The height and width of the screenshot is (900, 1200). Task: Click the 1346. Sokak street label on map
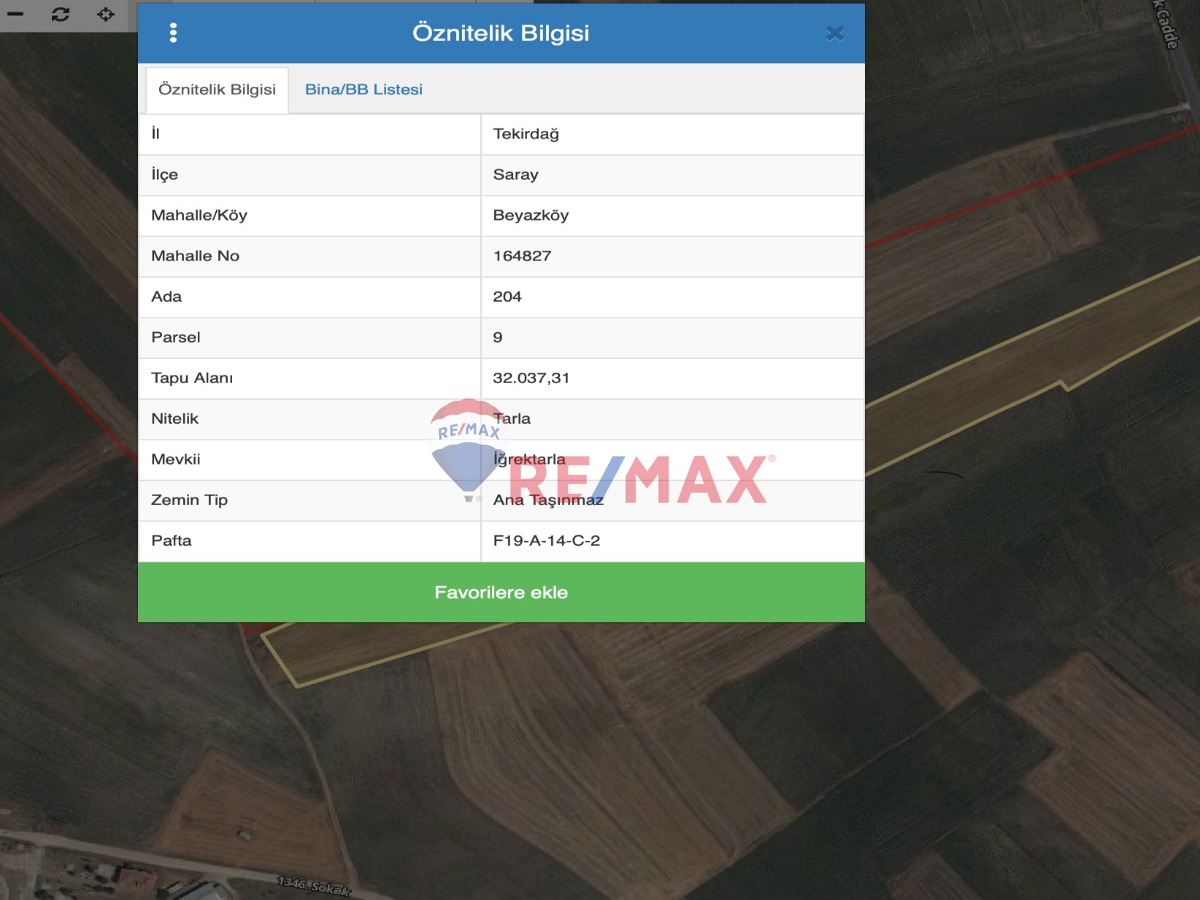point(304,882)
